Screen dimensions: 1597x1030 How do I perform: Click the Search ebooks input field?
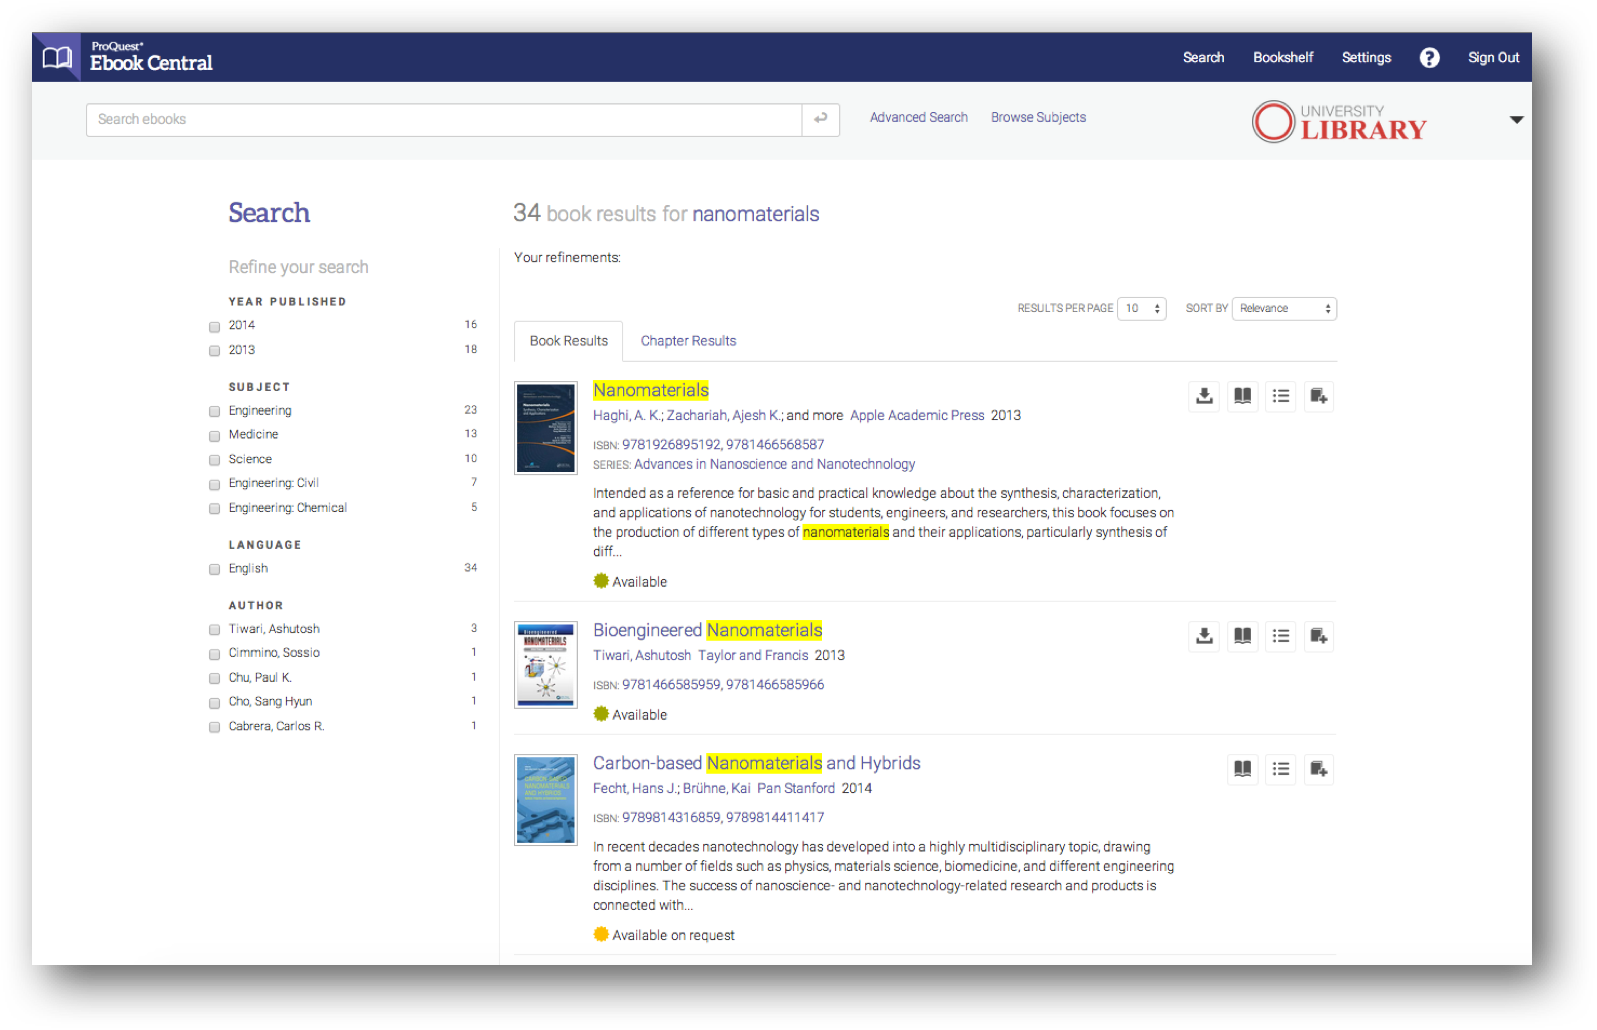click(444, 120)
